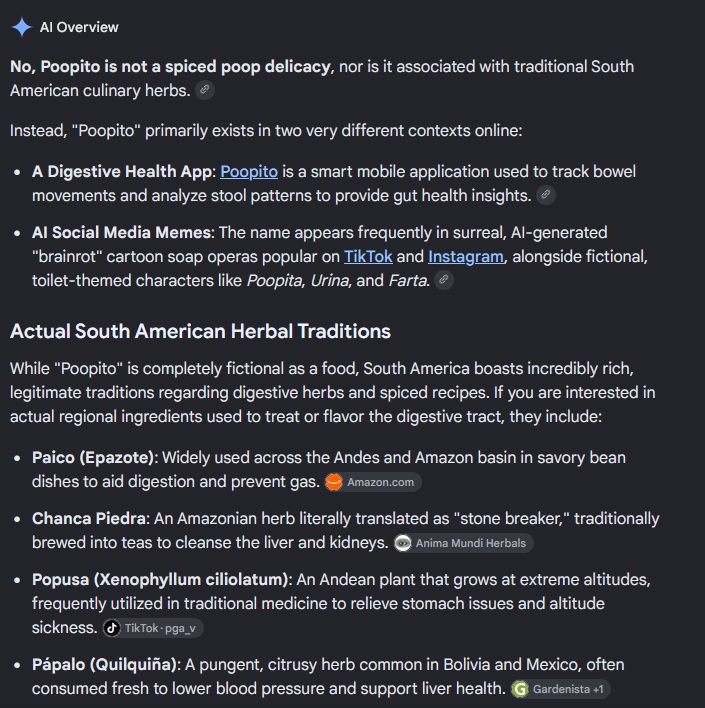Expand the Gardenista +1 additional sources
The height and width of the screenshot is (708, 705).
coord(560,689)
